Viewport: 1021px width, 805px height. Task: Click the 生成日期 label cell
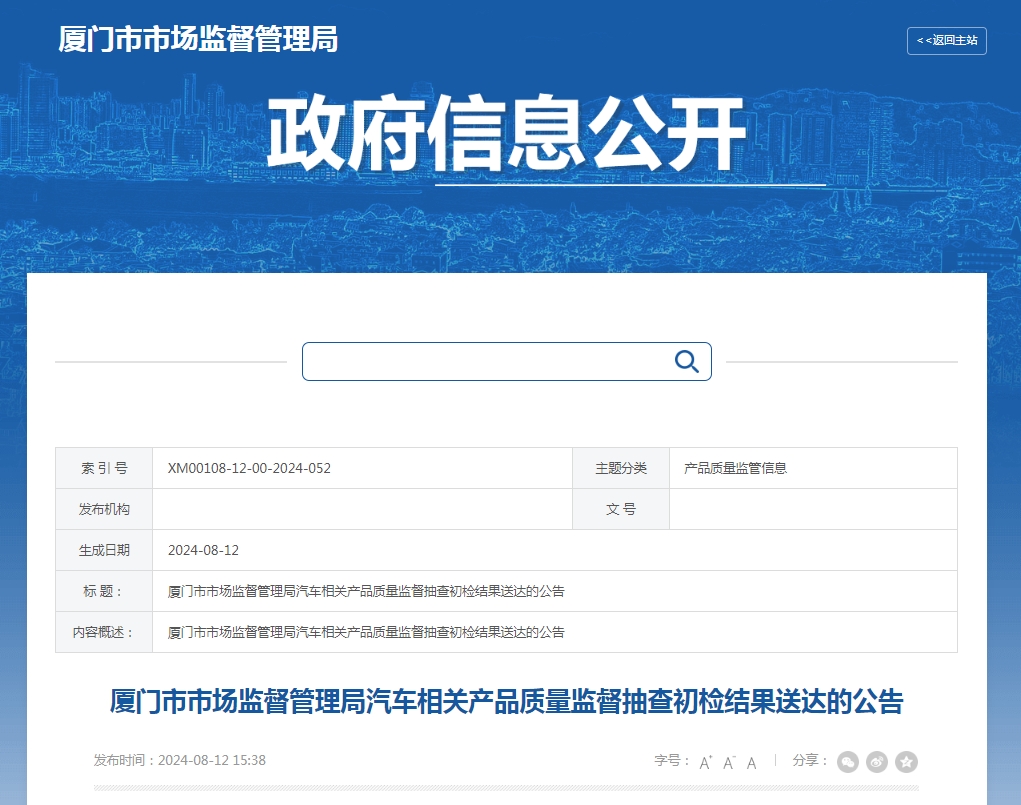click(104, 550)
